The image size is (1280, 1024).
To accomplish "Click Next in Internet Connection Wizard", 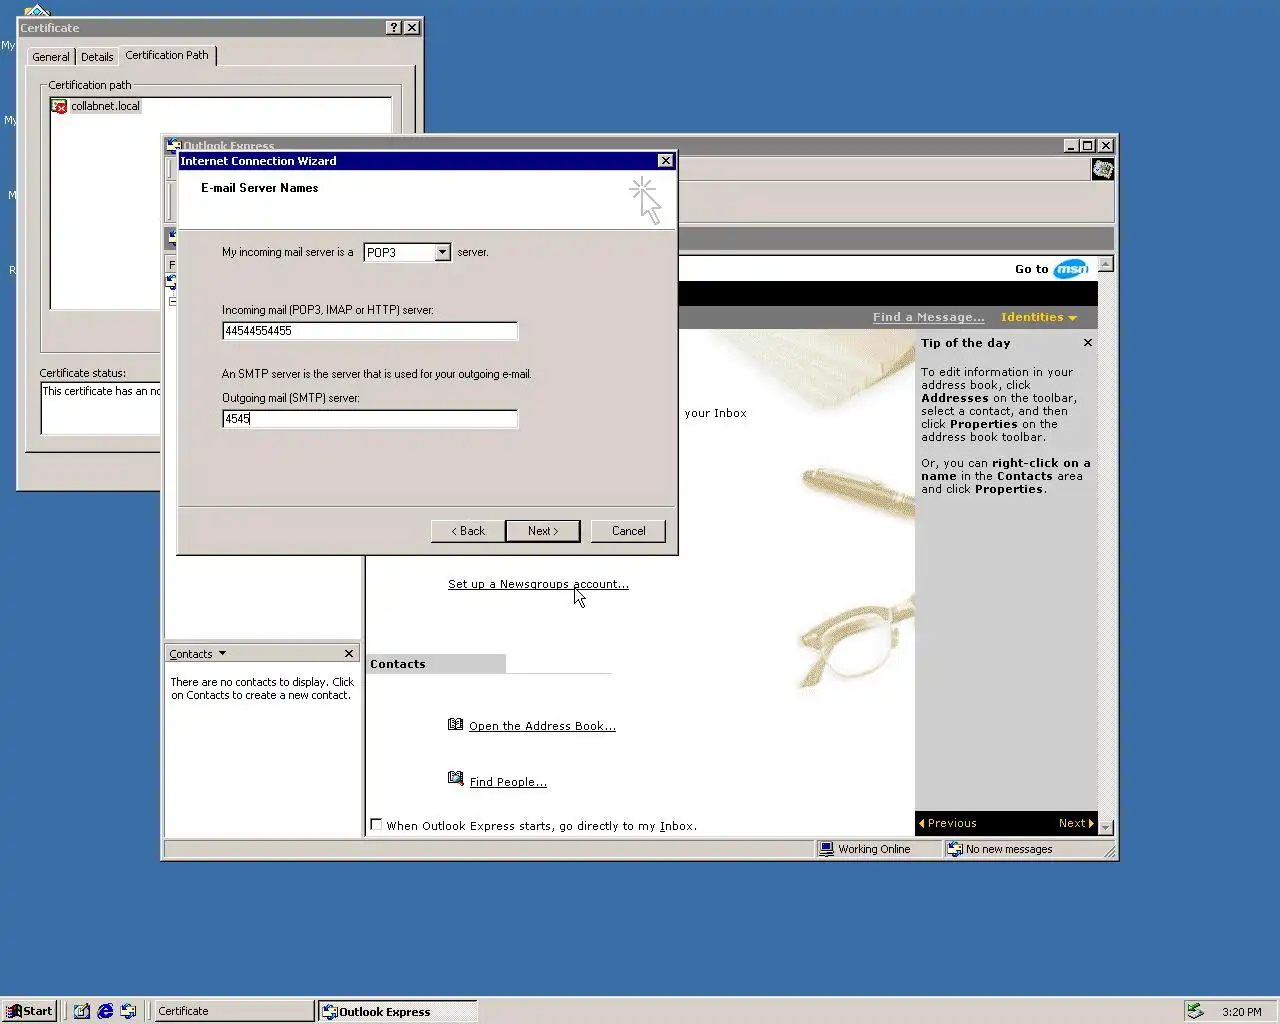I will pyautogui.click(x=543, y=531).
